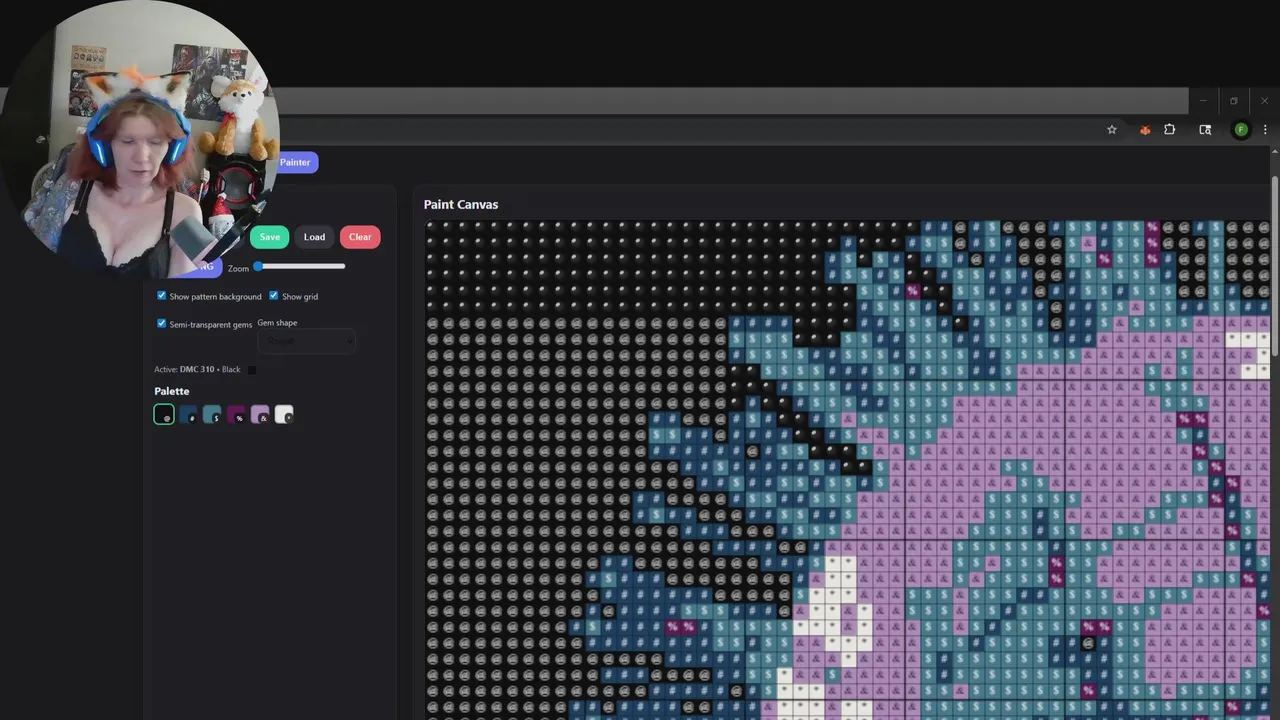1280x720 pixels.
Task: Select the black @ palette swatch
Action: tap(164, 414)
